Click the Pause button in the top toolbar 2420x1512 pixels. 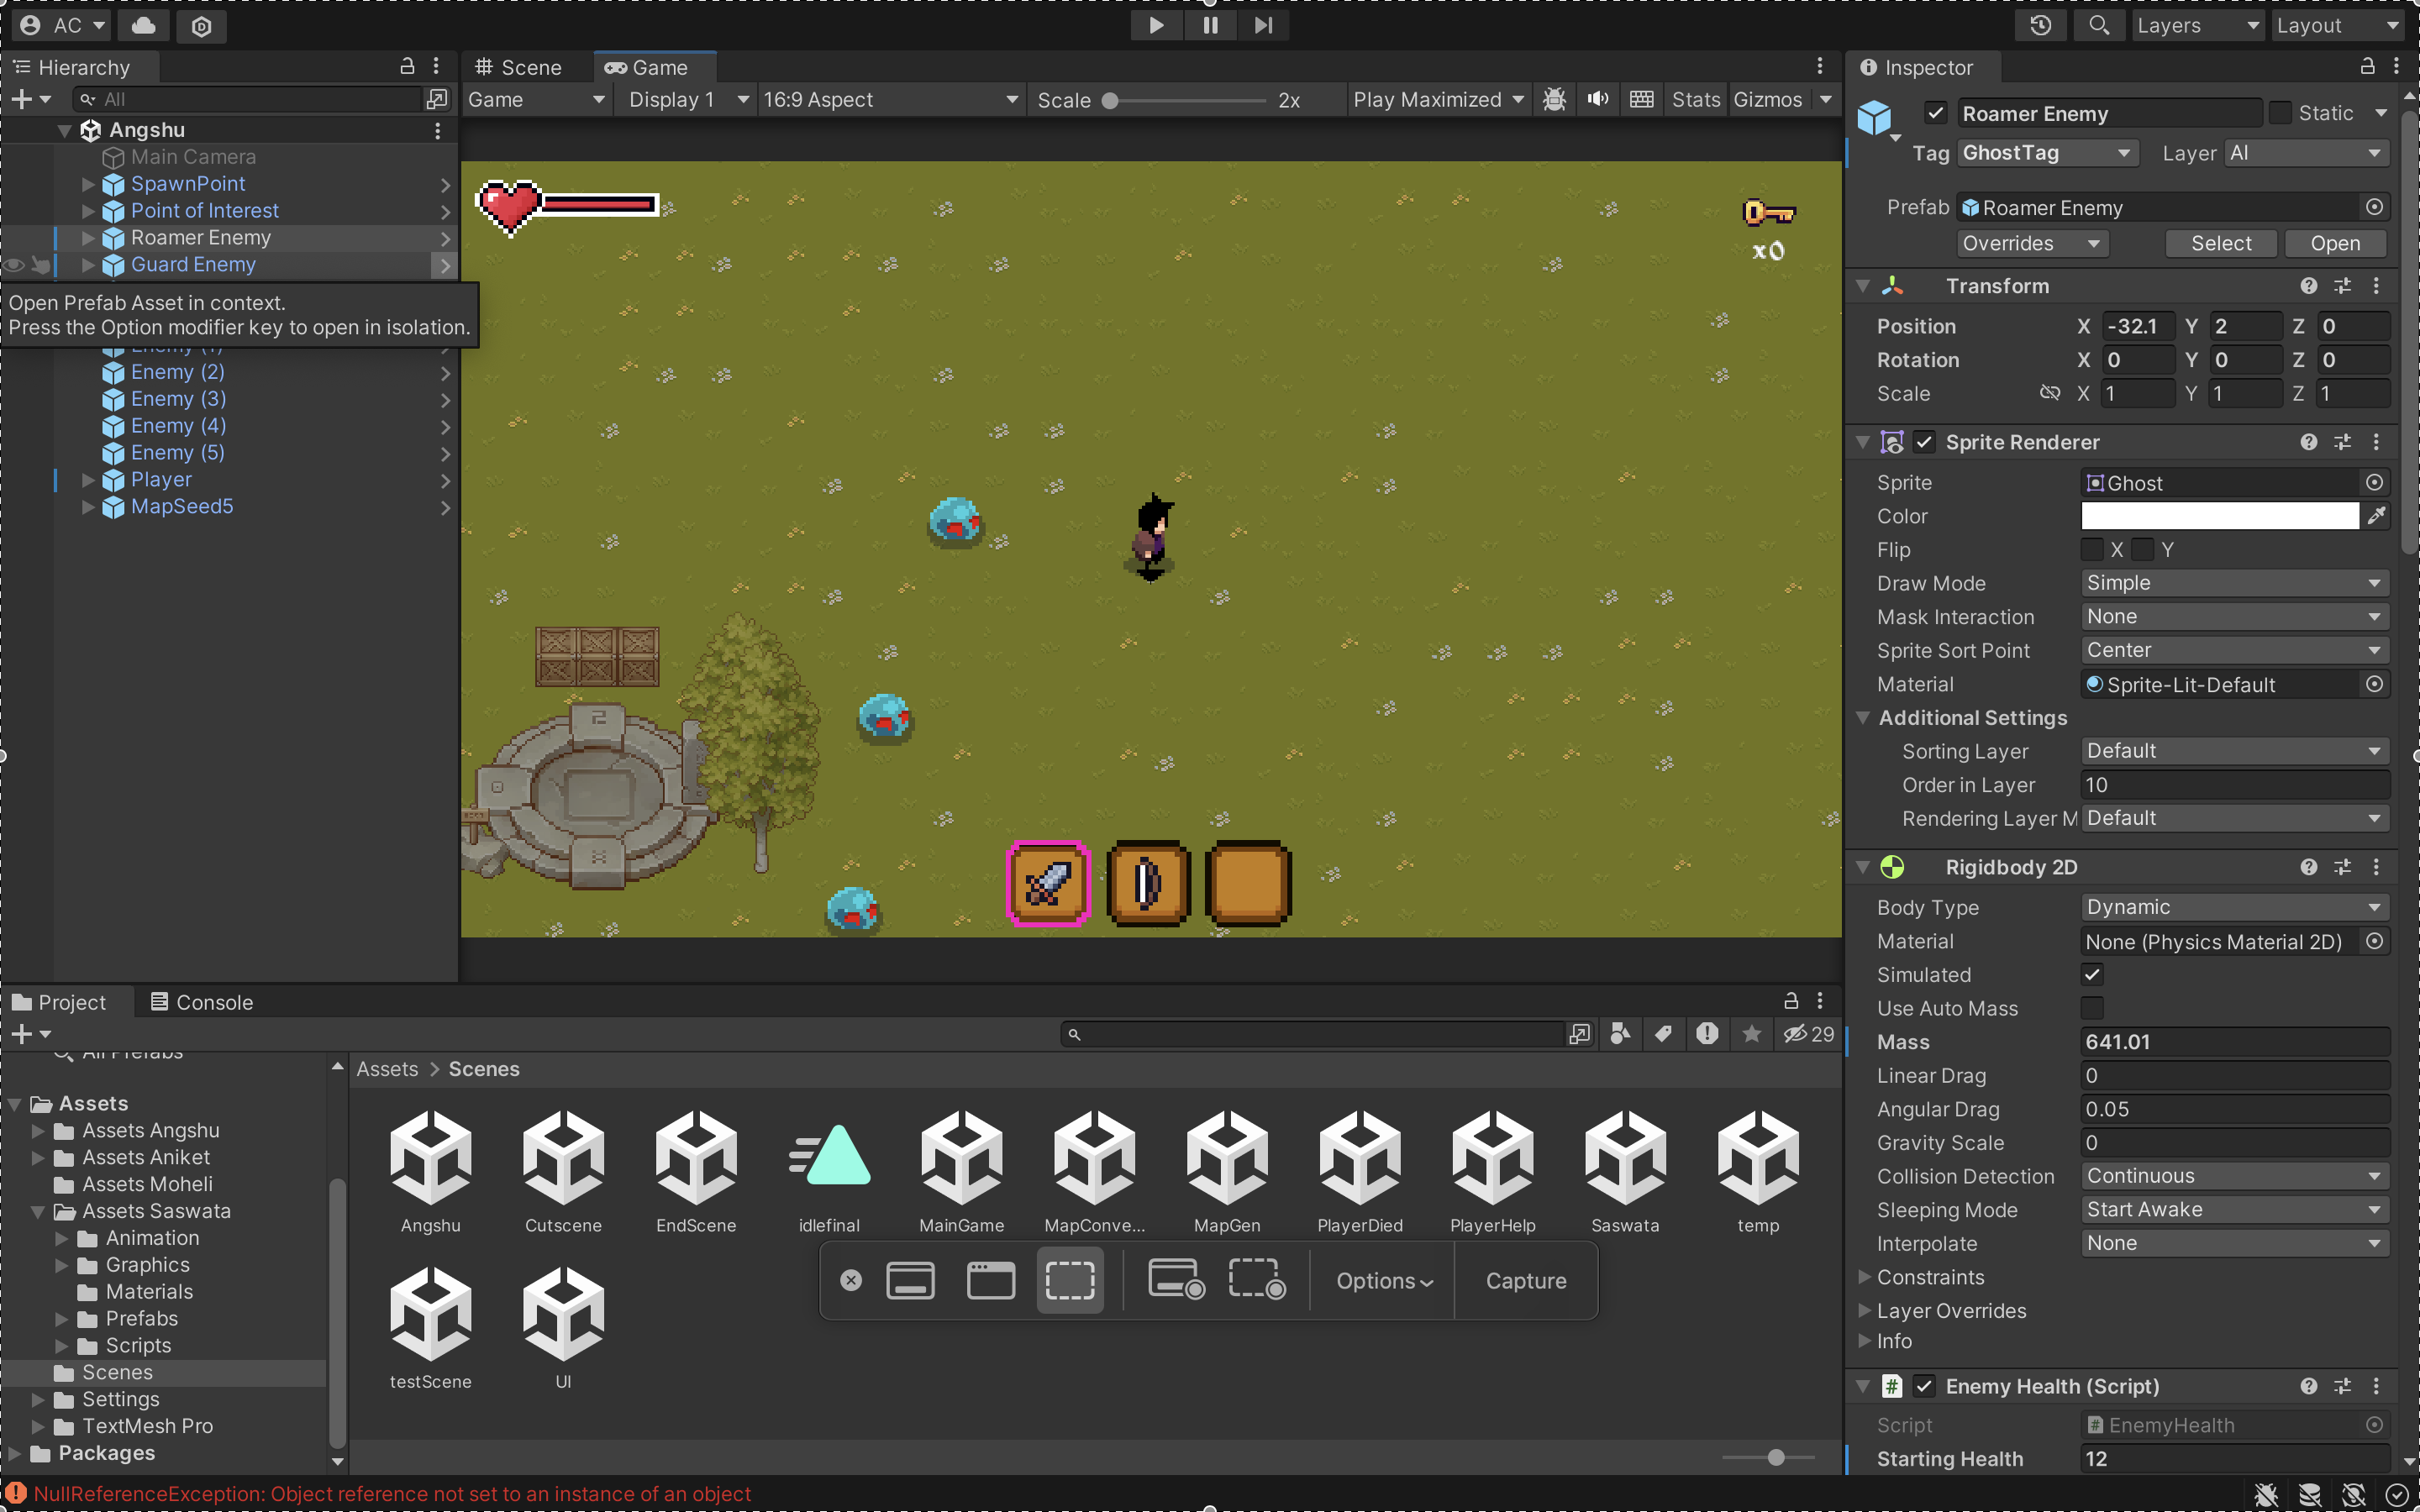[1210, 25]
